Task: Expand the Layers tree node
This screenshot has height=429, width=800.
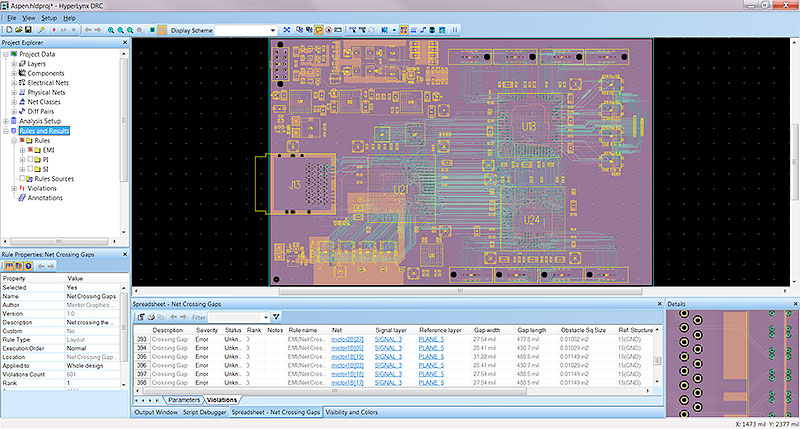Action: pyautogui.click(x=14, y=64)
